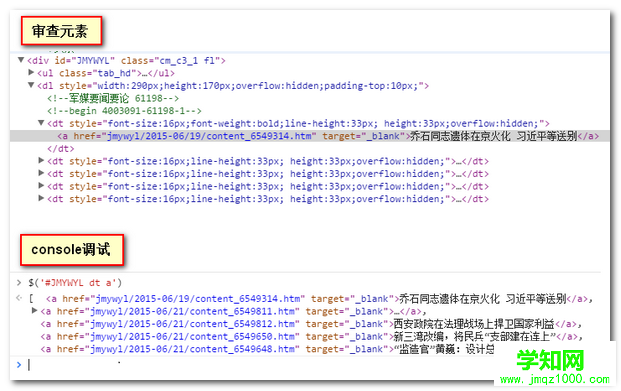
Task: Click the div id="JMYWYL" element row text
Action: pyautogui.click(x=126, y=61)
